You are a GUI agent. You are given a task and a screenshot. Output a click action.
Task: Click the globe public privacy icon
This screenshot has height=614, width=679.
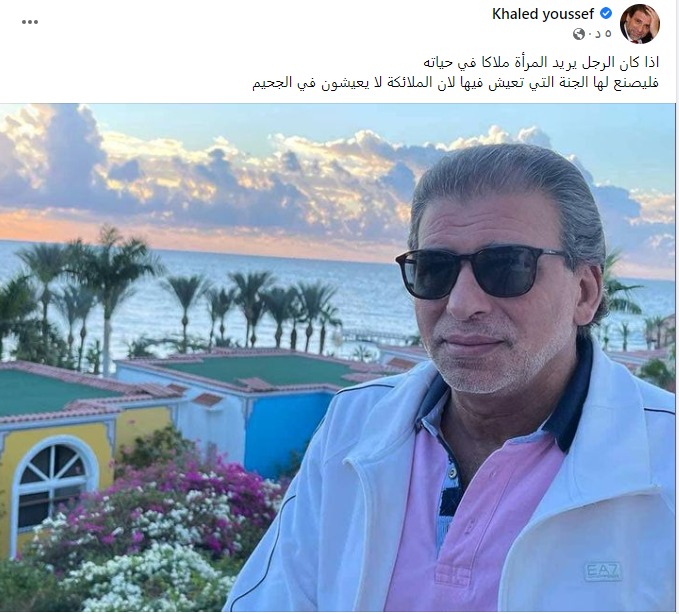point(579,34)
